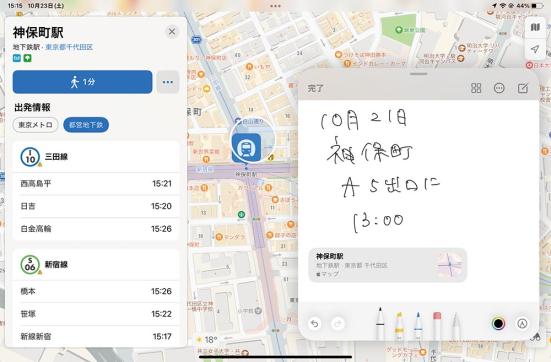
Task: Tap 完了 in the Quick Note
Action: pos(315,89)
